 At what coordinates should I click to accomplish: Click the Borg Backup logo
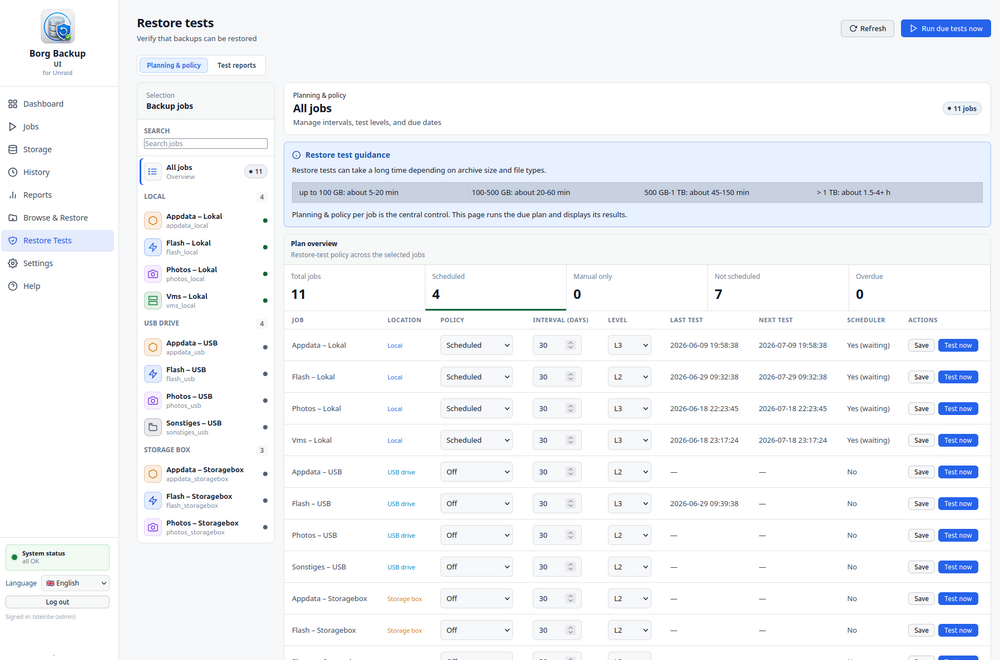pyautogui.click(x=57, y=27)
